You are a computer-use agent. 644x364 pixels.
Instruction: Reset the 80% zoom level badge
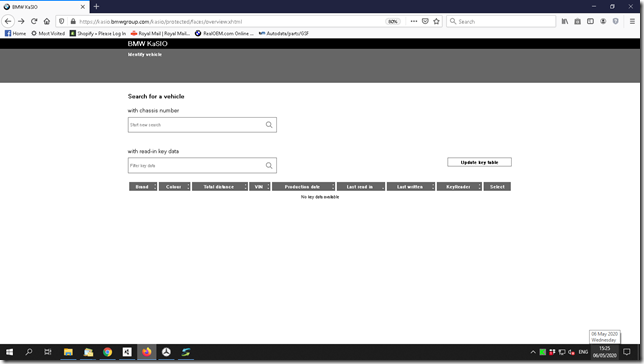(x=393, y=21)
